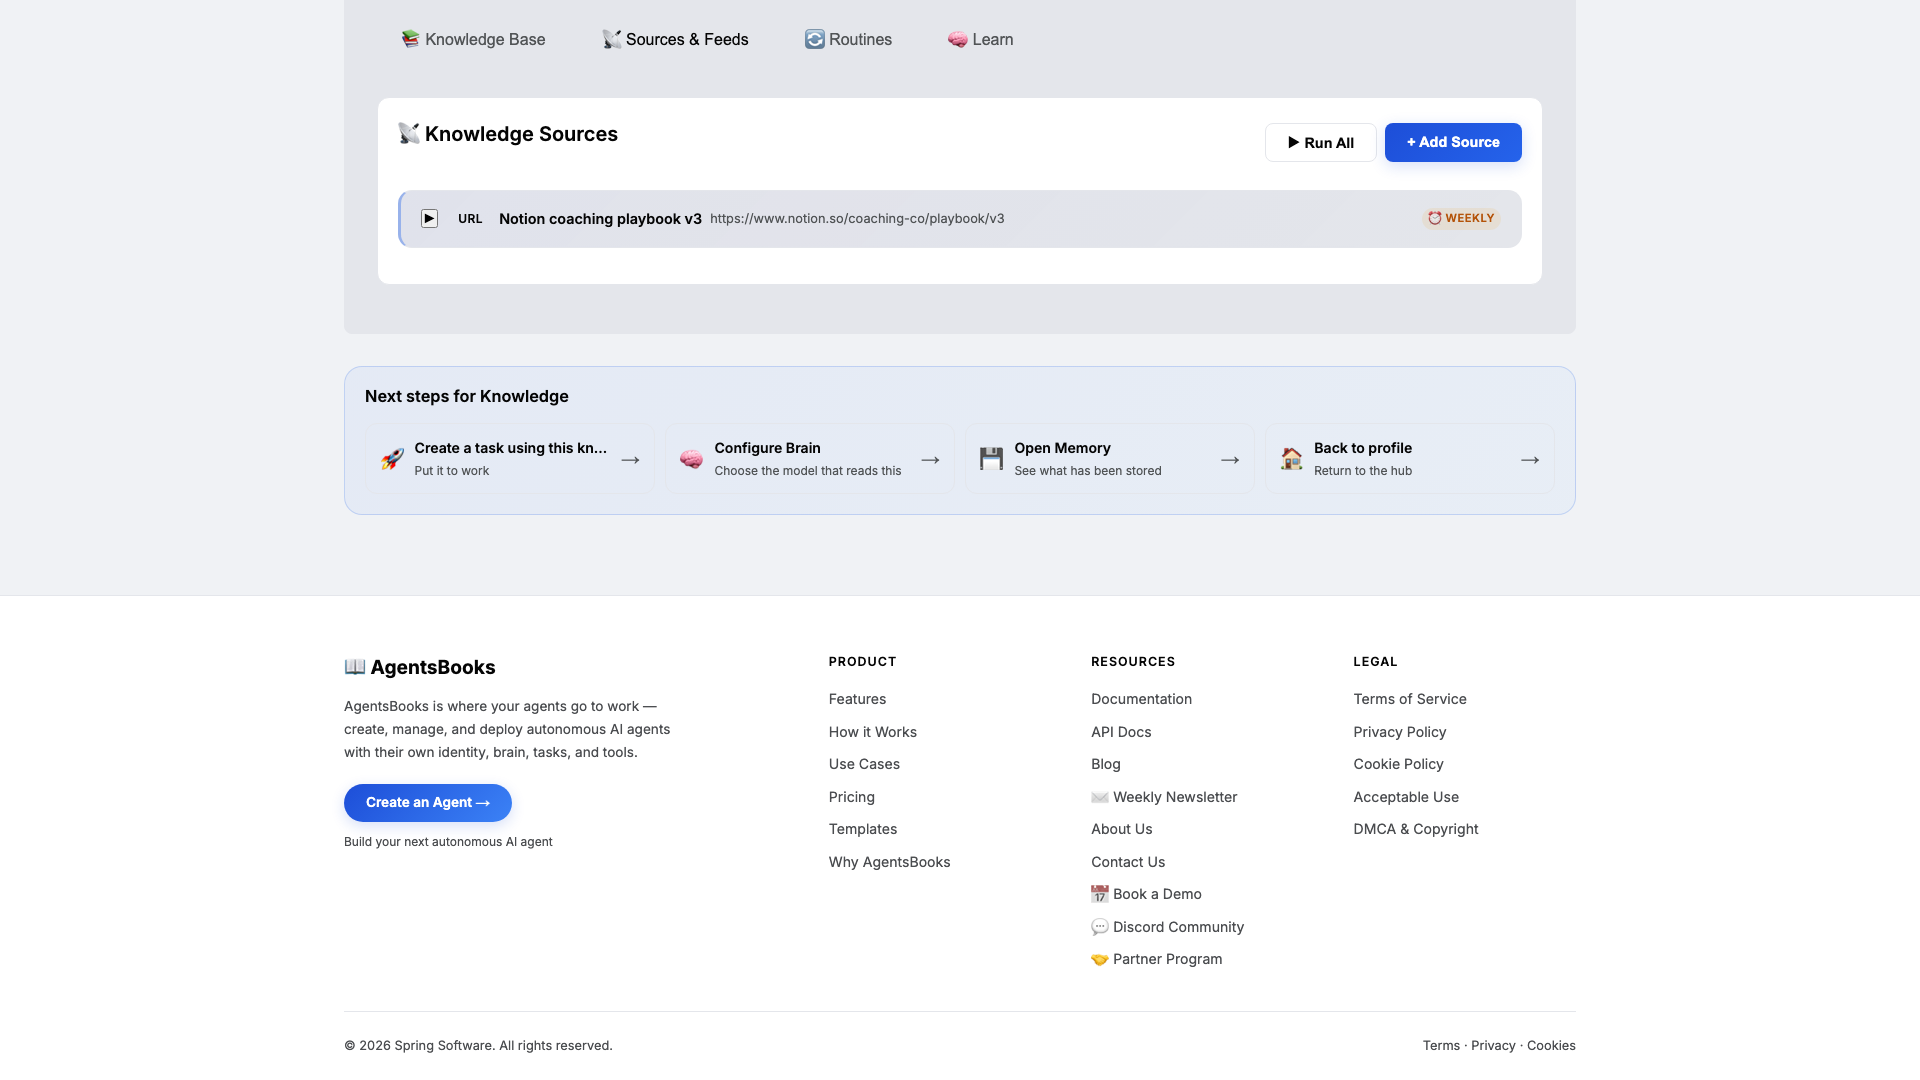The height and width of the screenshot is (1080, 1920).
Task: Open Terms of Service link
Action: coord(1409,699)
